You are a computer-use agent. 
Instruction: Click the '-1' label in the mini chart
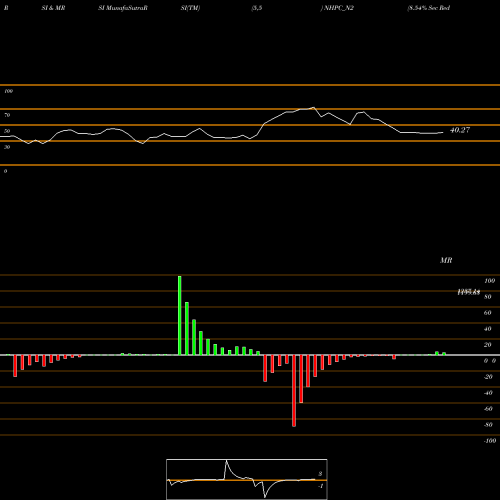[320, 486]
